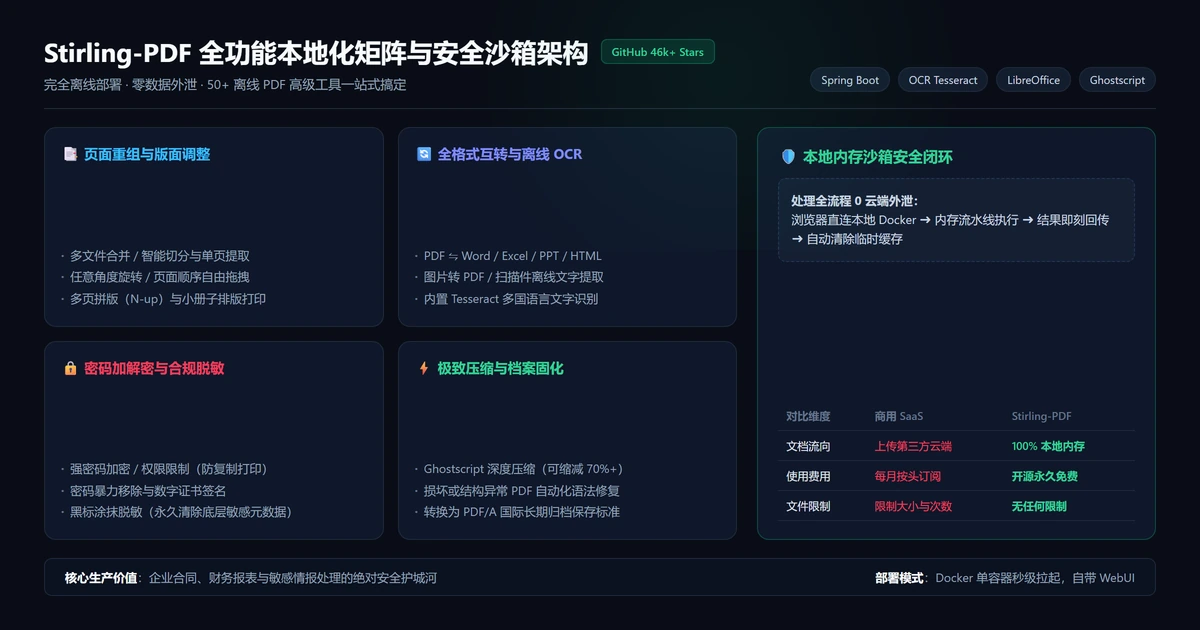Click the format conversion OCR card icon
This screenshot has width=1200, height=630.
click(424, 154)
